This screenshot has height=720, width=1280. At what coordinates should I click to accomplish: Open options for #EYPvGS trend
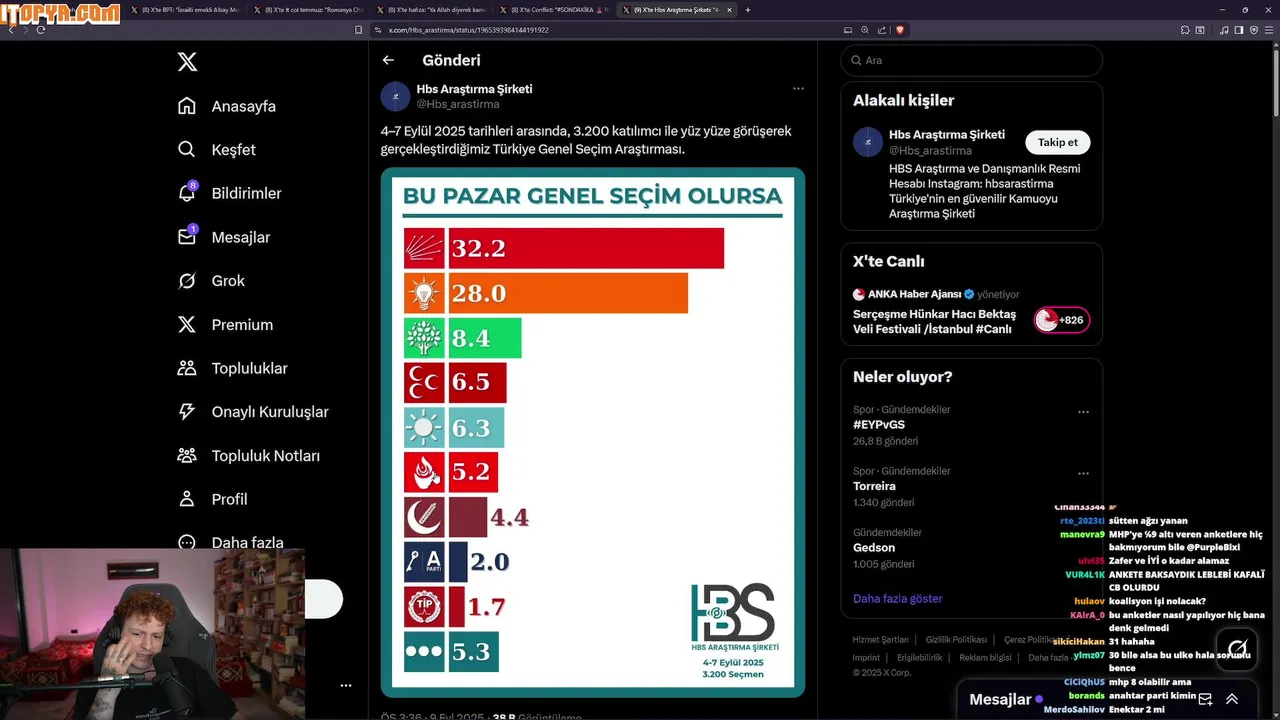(x=1083, y=412)
